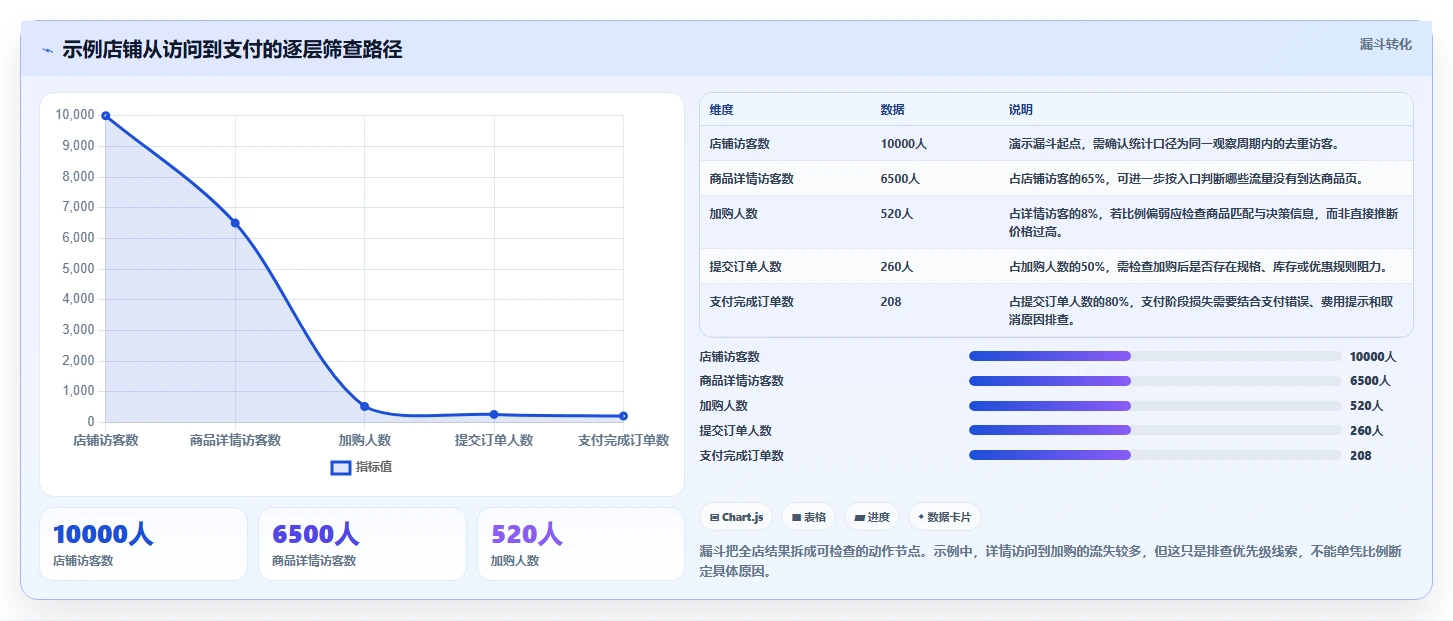
Task: Click the 说明 column header
Action: pos(1020,110)
